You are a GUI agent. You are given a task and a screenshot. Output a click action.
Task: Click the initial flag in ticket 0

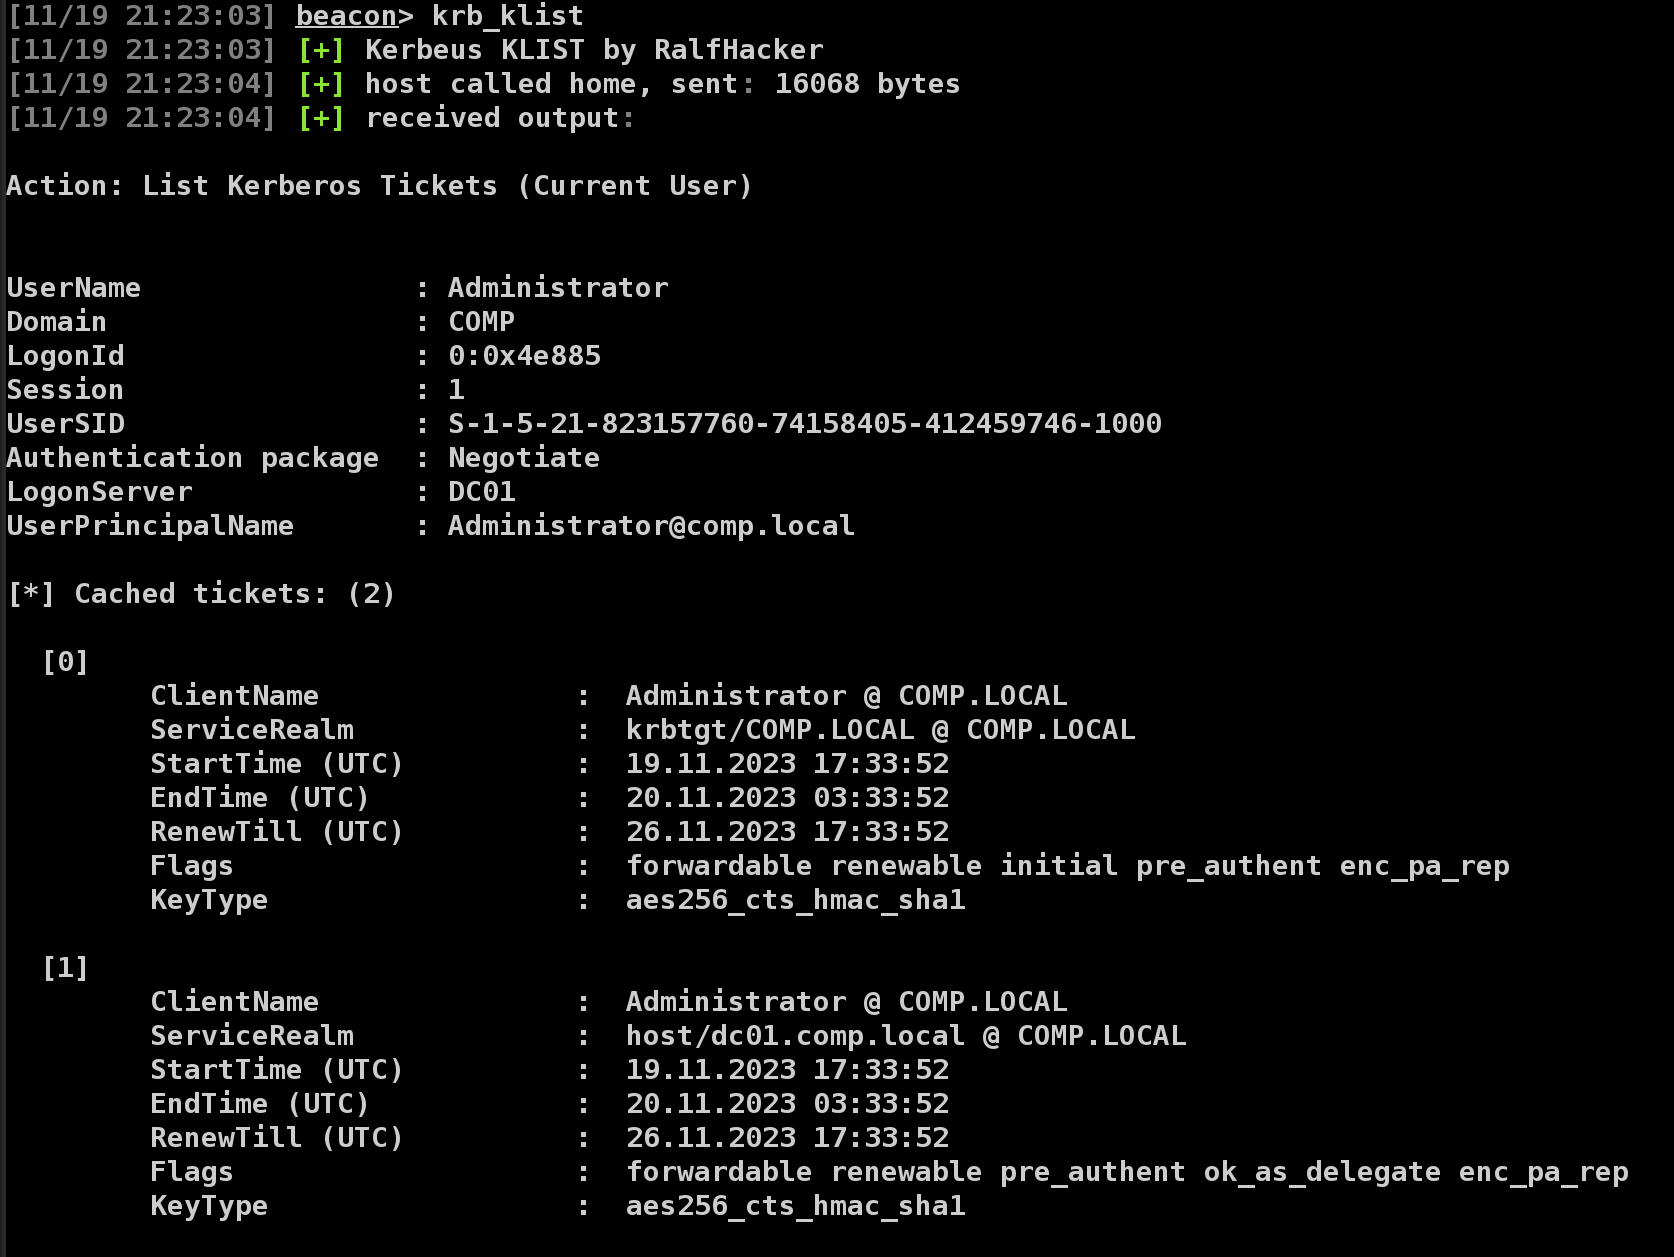click(x=1059, y=866)
